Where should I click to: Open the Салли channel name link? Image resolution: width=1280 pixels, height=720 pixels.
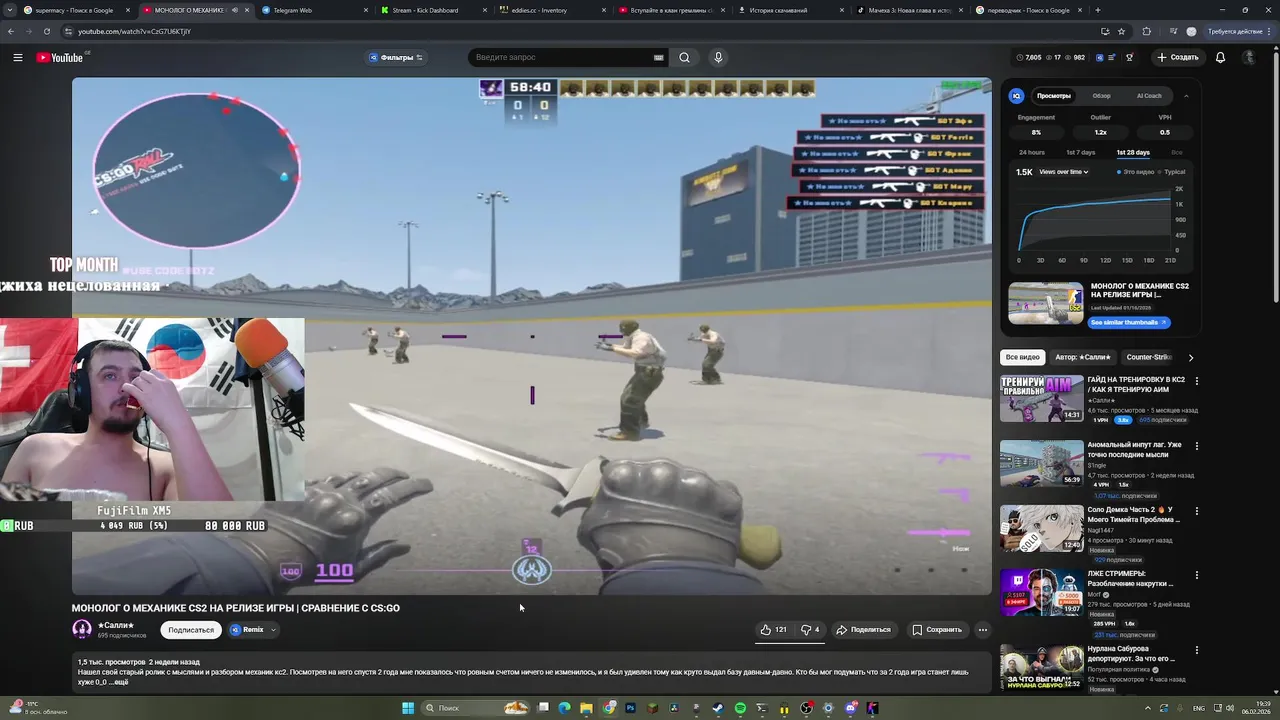(116, 625)
